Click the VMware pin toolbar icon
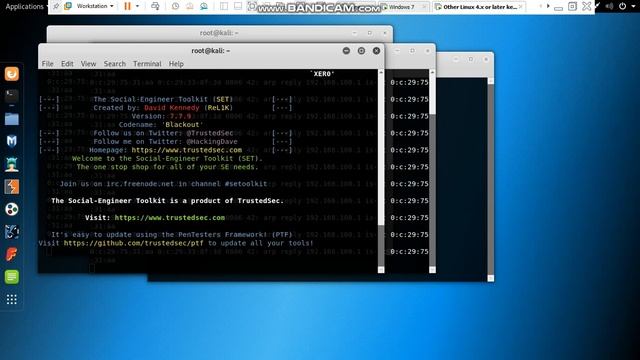The width and height of the screenshot is (640, 360). (x=56, y=6)
